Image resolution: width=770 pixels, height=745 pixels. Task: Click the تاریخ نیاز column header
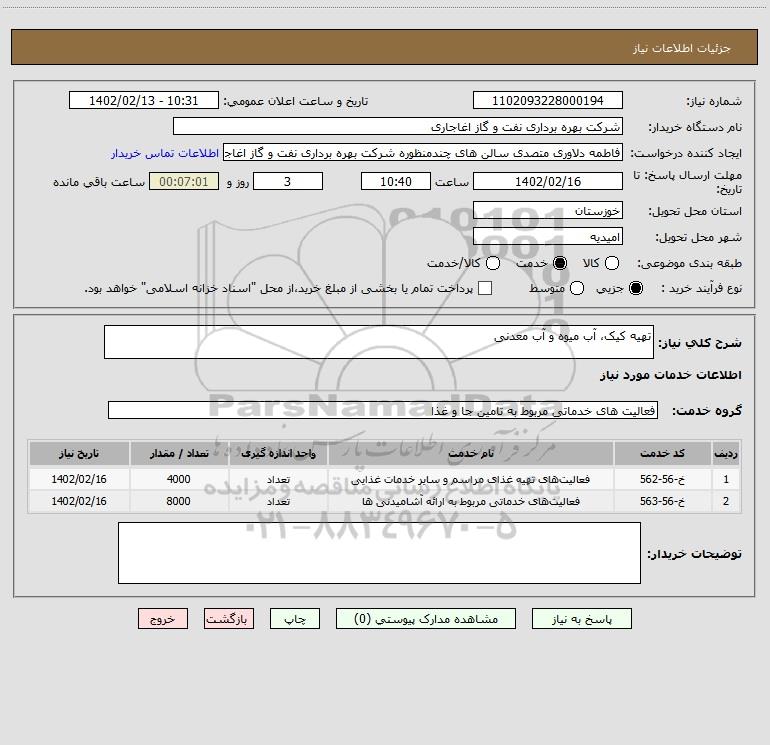coord(79,453)
